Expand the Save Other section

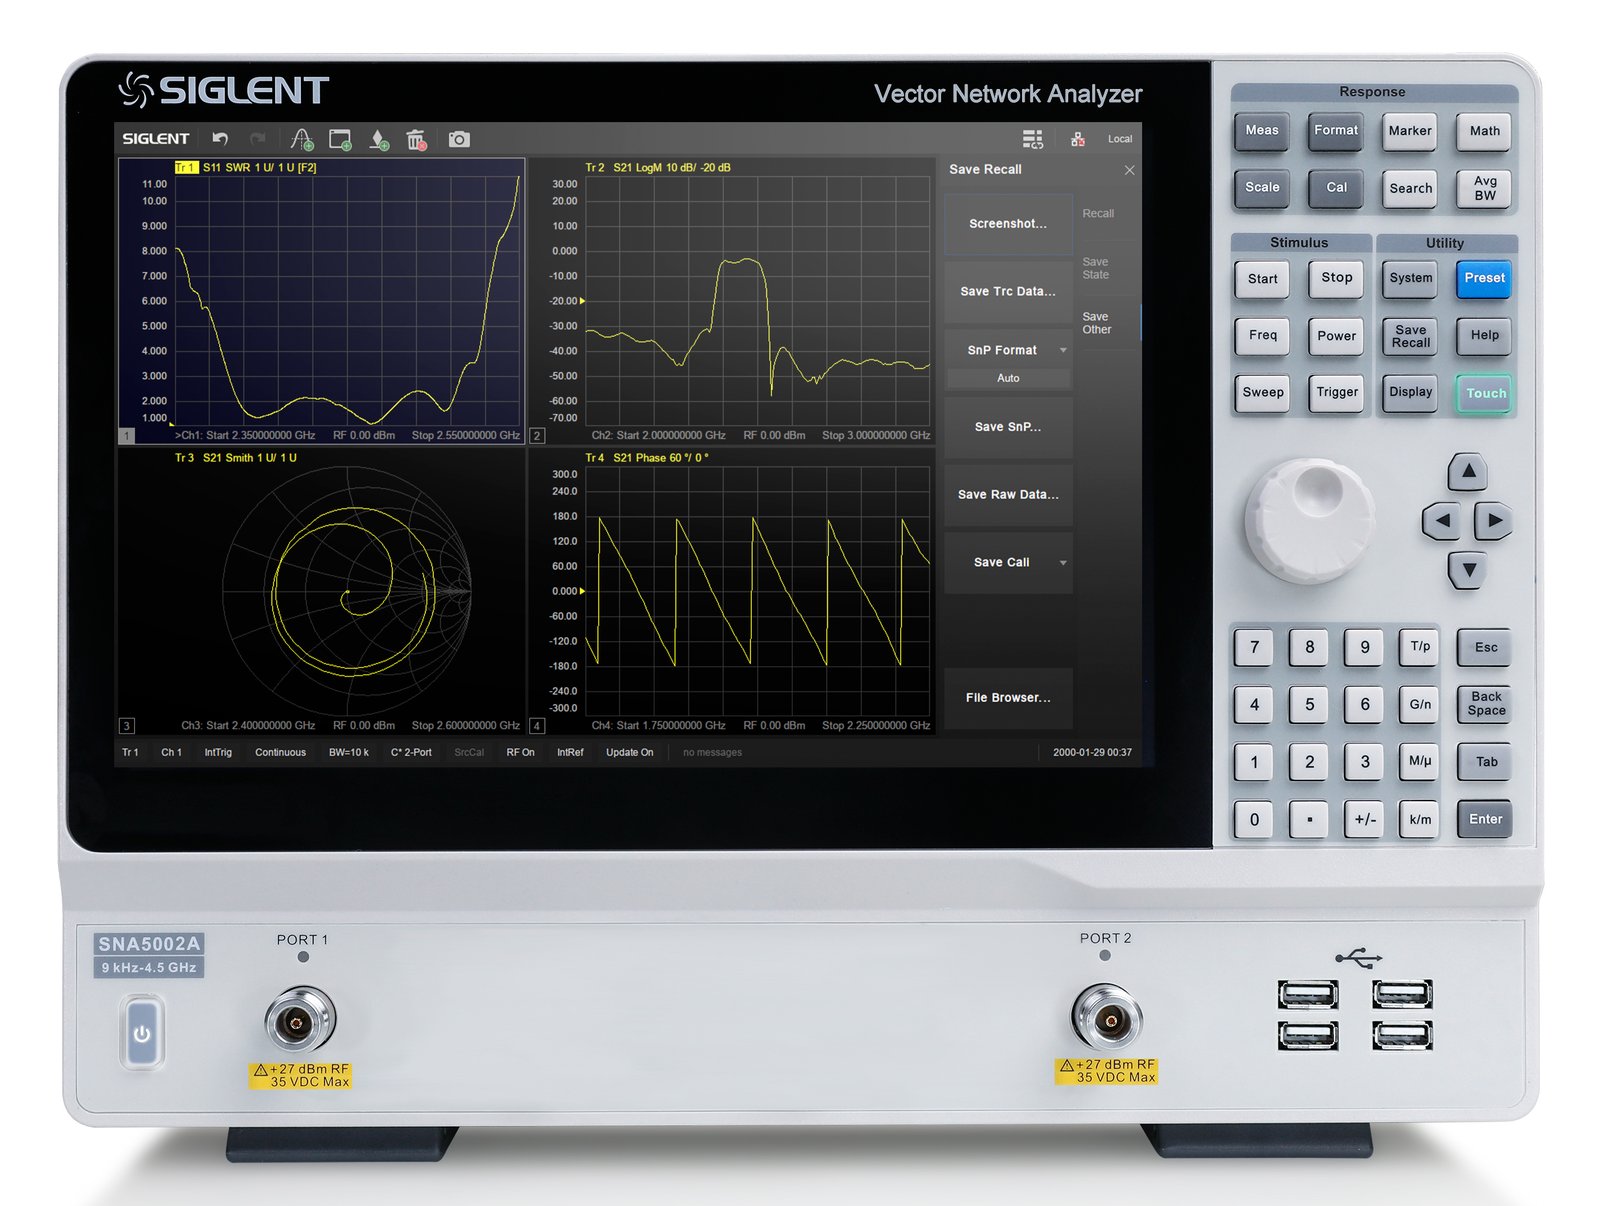(x=1098, y=322)
